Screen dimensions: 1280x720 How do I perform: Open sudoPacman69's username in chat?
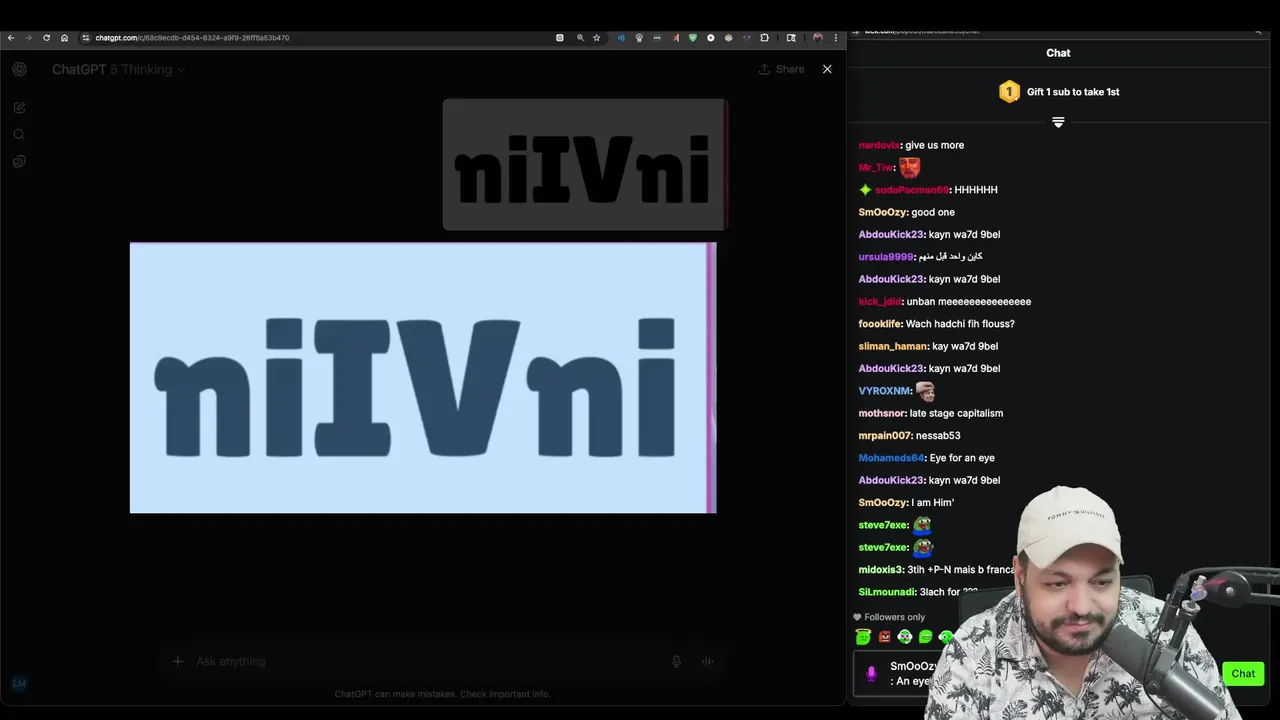click(911, 190)
